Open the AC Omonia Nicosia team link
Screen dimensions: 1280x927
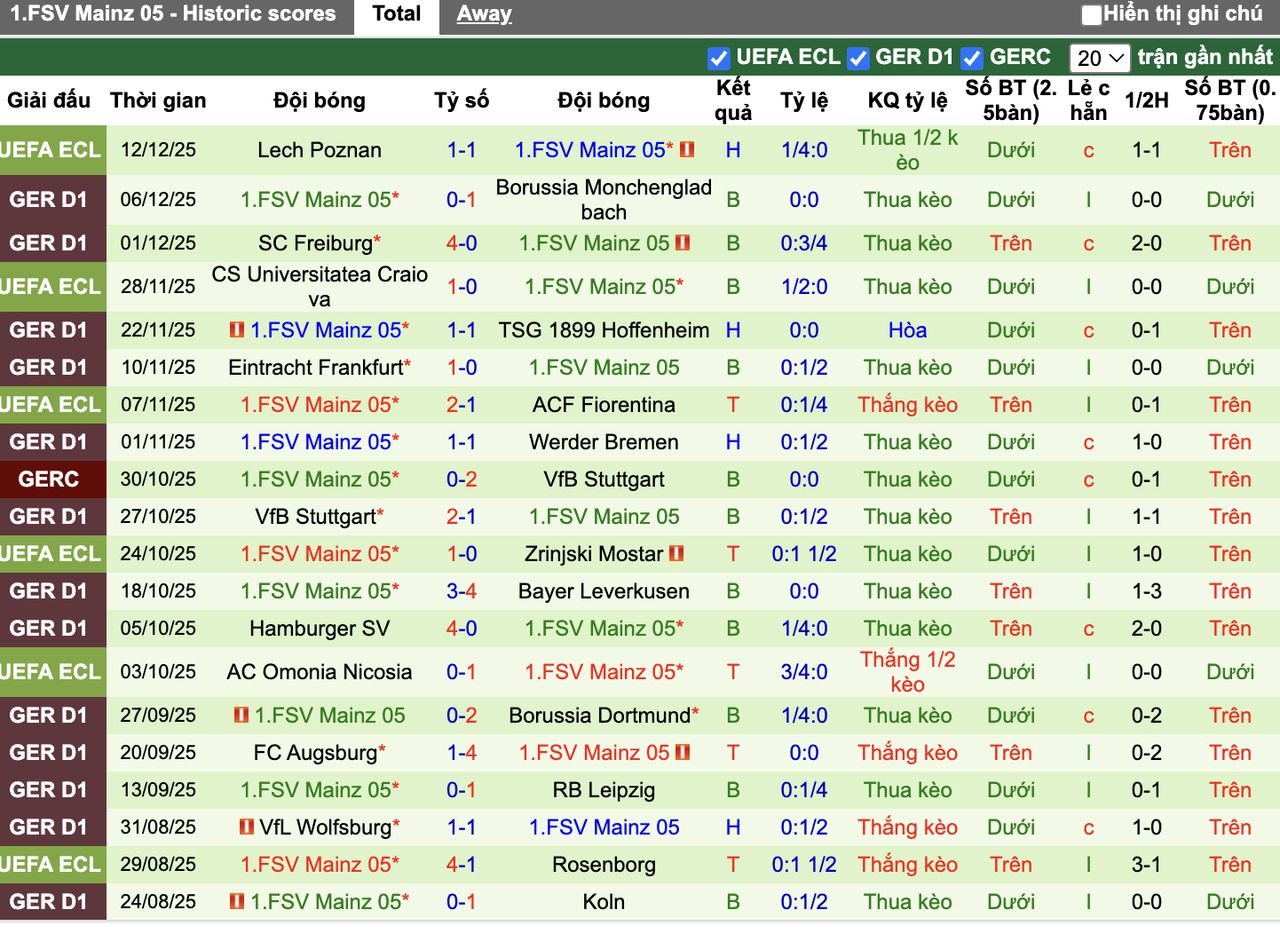tap(319, 672)
